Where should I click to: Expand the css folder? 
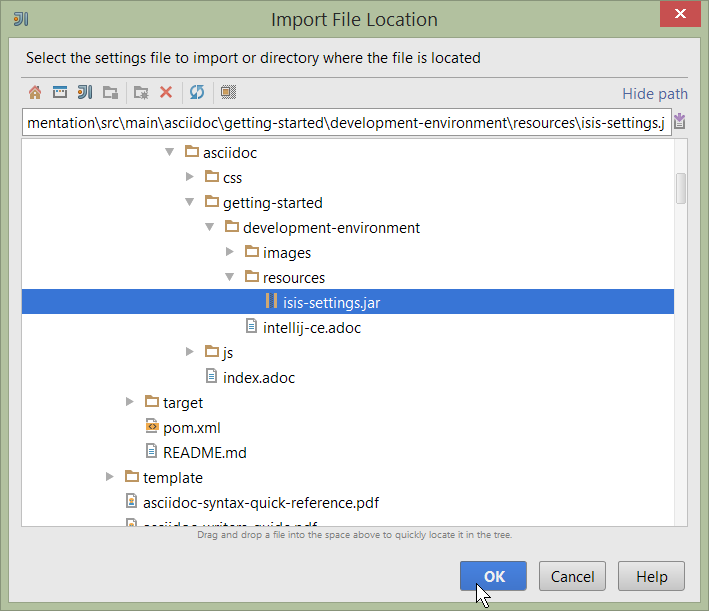[190, 177]
